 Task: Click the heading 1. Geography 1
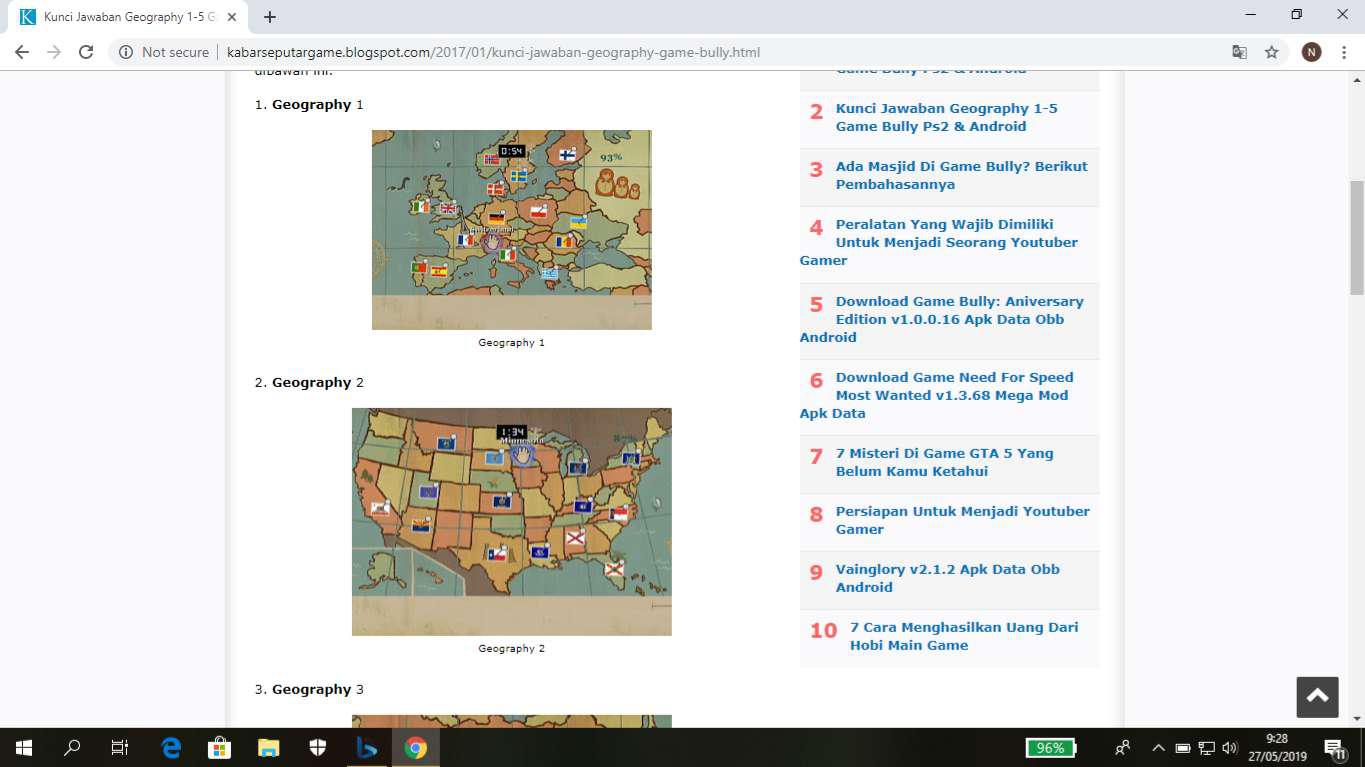coord(309,105)
